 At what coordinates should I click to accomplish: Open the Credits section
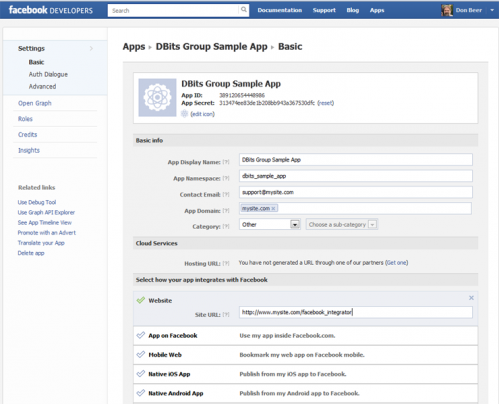click(28, 135)
